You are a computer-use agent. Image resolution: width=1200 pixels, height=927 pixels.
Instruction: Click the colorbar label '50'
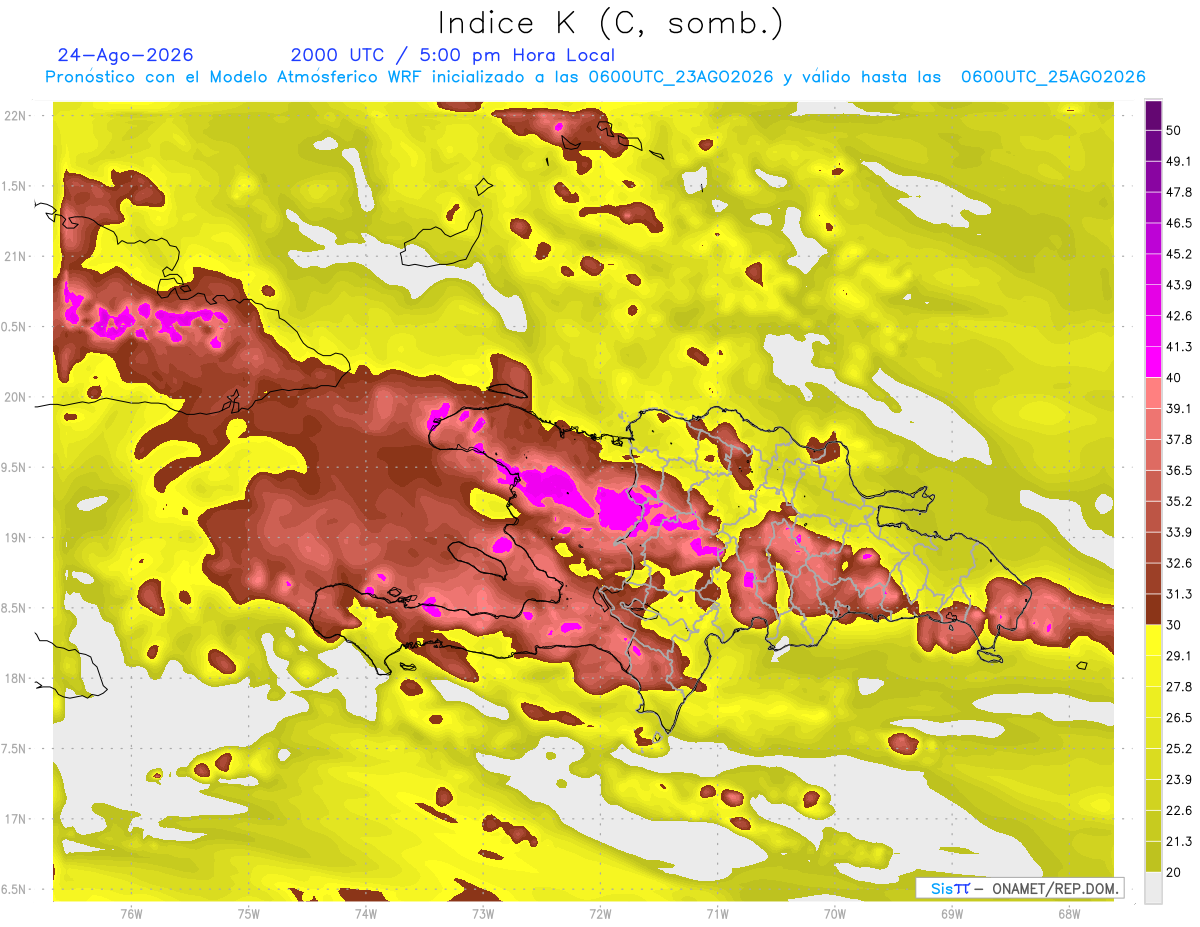(x=1175, y=131)
